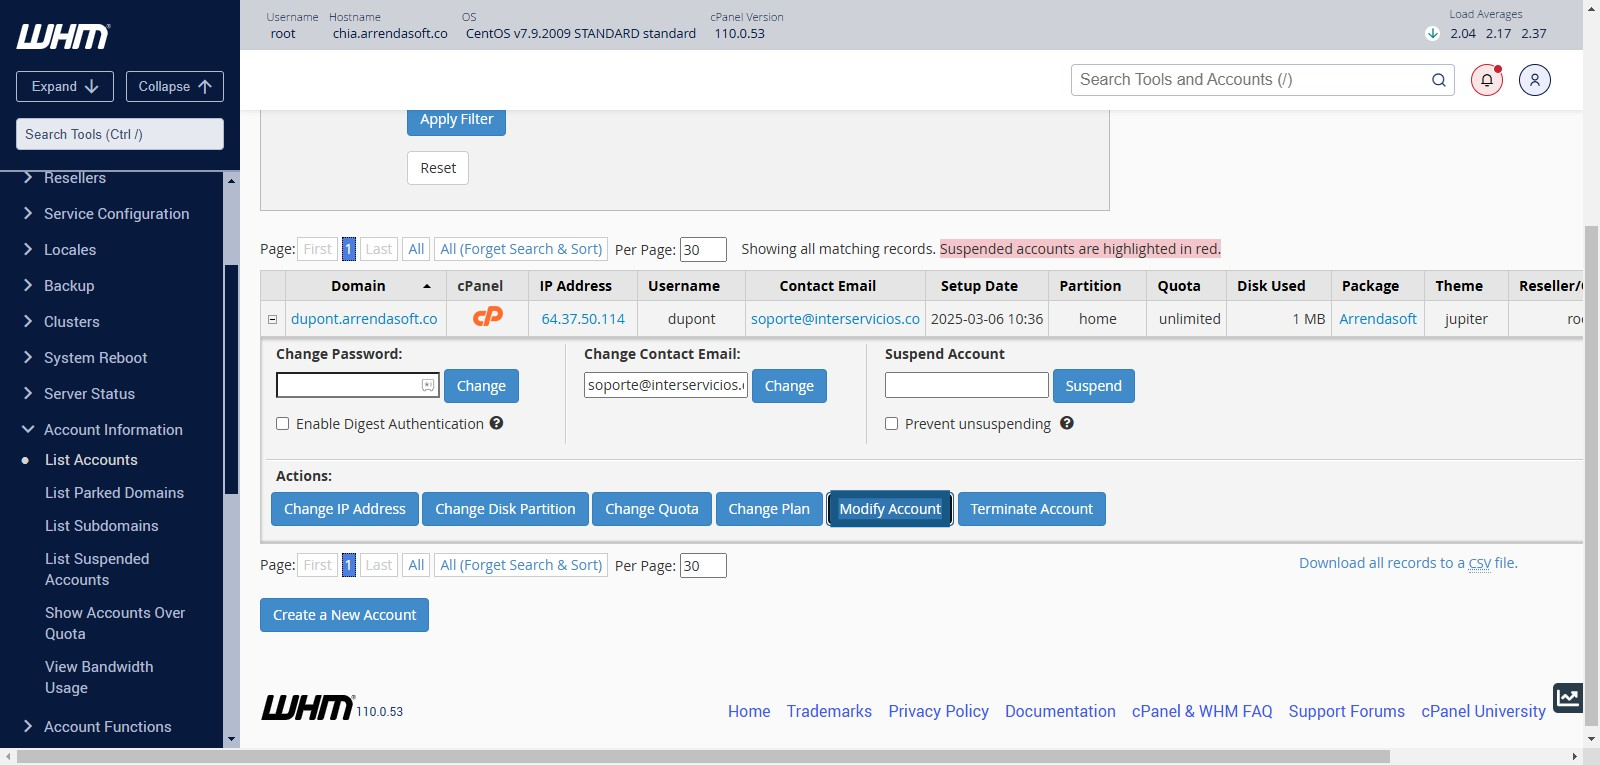
Task: Open Support Forums footer link
Action: [1346, 711]
